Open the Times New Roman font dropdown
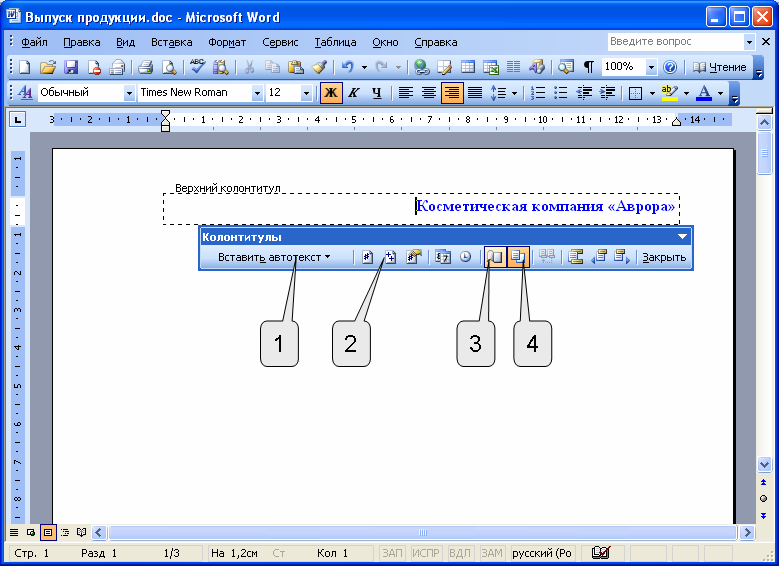This screenshot has width=779, height=566. click(257, 93)
